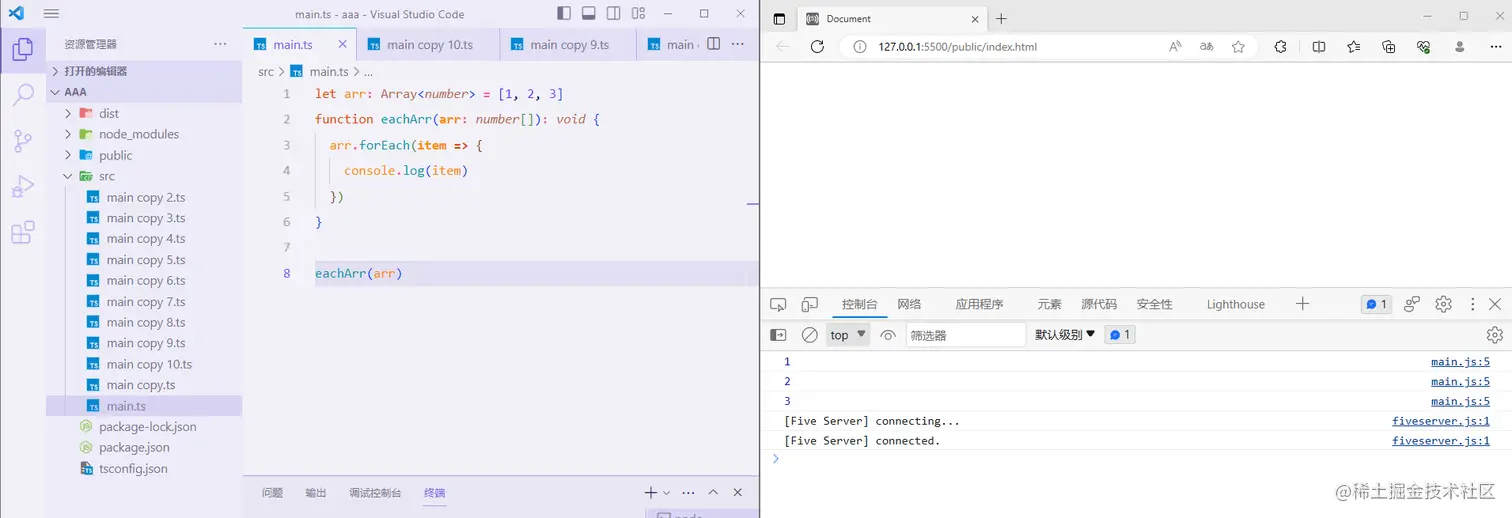
Task: Create a new terminal with plus icon
Action: coord(651,493)
